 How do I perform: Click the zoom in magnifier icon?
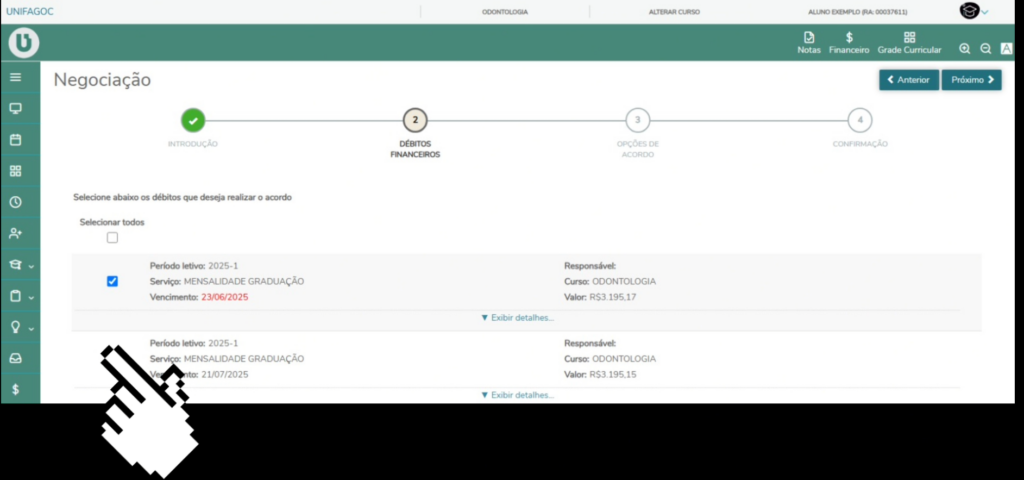click(x=964, y=48)
